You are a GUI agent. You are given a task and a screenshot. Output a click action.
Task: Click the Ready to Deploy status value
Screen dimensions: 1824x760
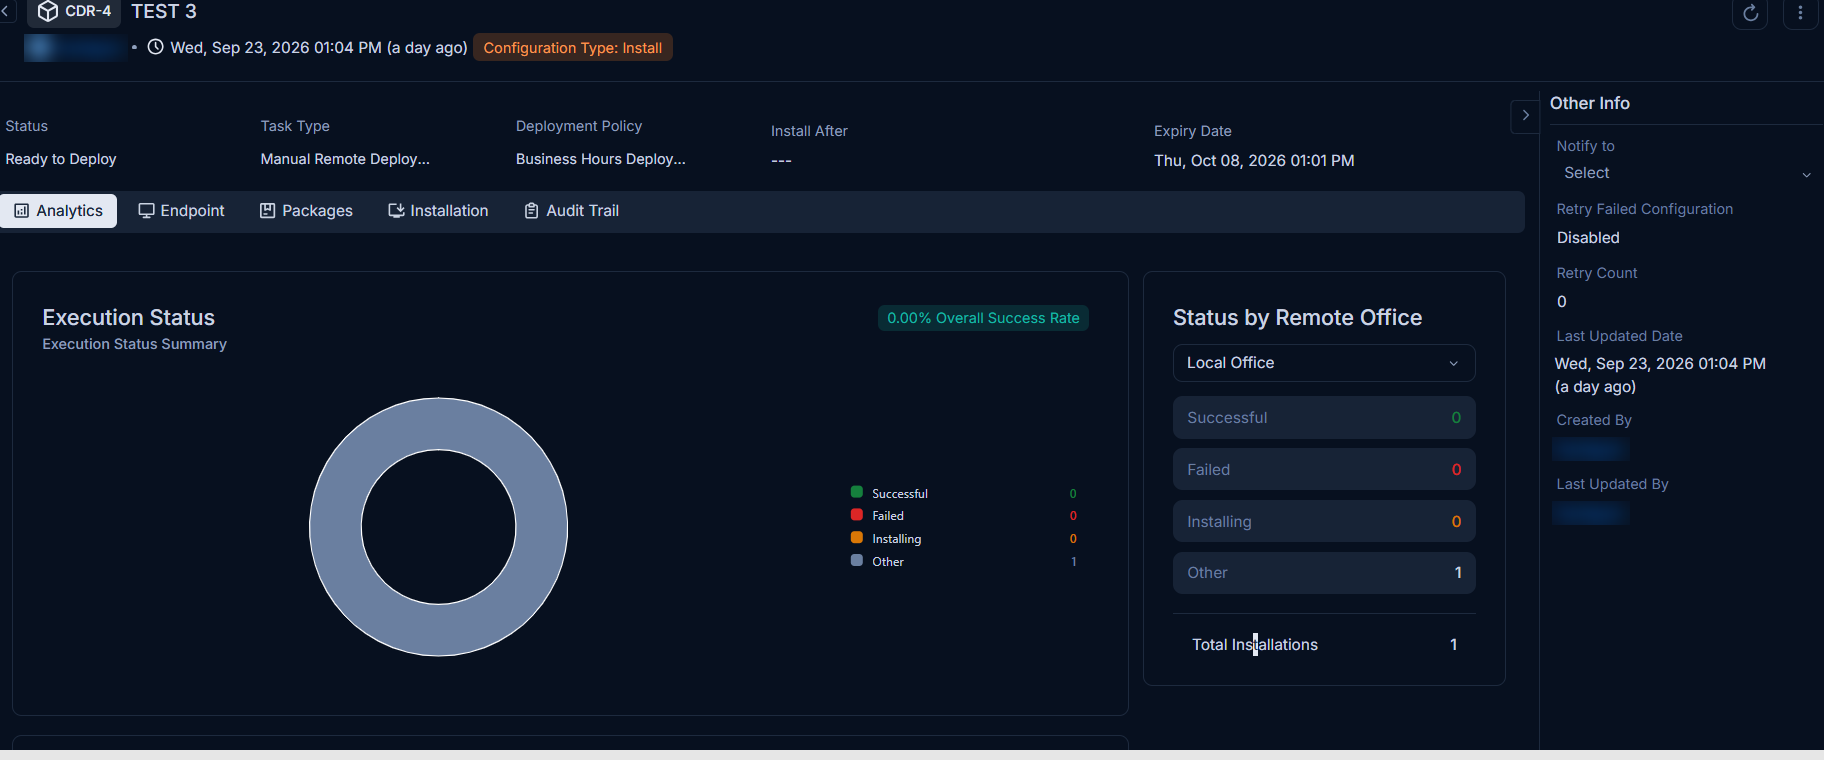point(61,159)
